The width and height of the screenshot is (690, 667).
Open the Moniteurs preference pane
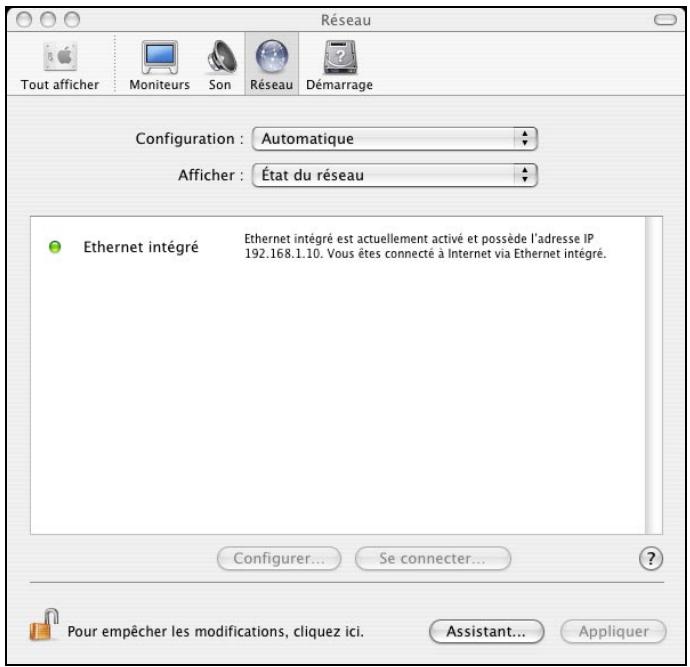click(159, 65)
